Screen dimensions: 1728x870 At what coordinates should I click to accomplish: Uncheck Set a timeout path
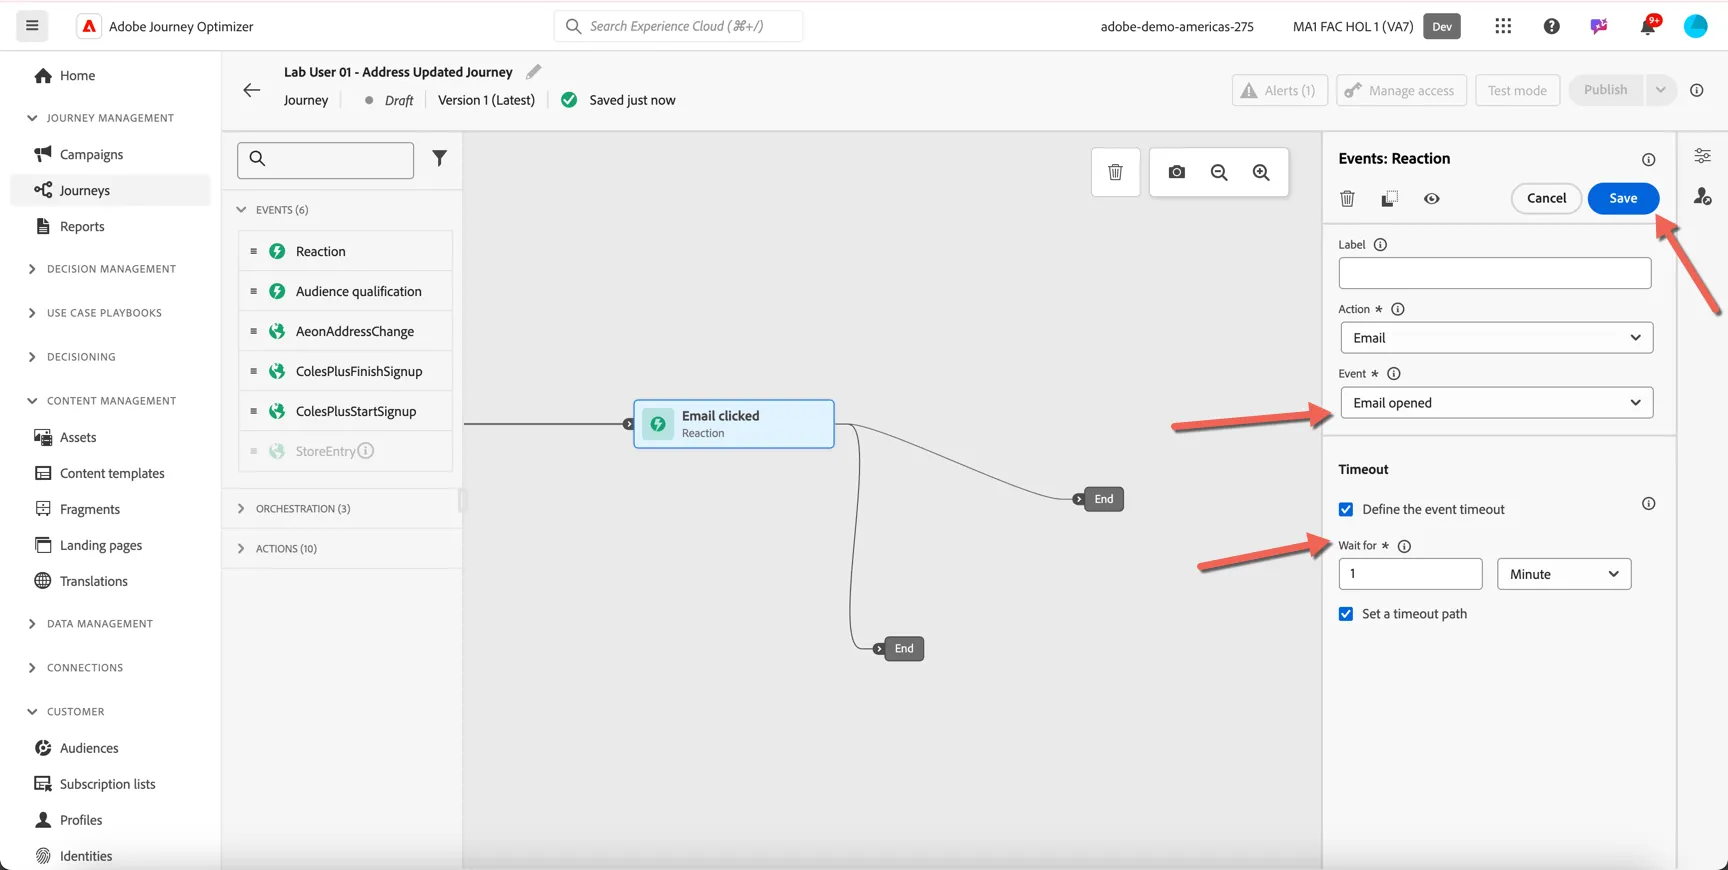(x=1346, y=614)
